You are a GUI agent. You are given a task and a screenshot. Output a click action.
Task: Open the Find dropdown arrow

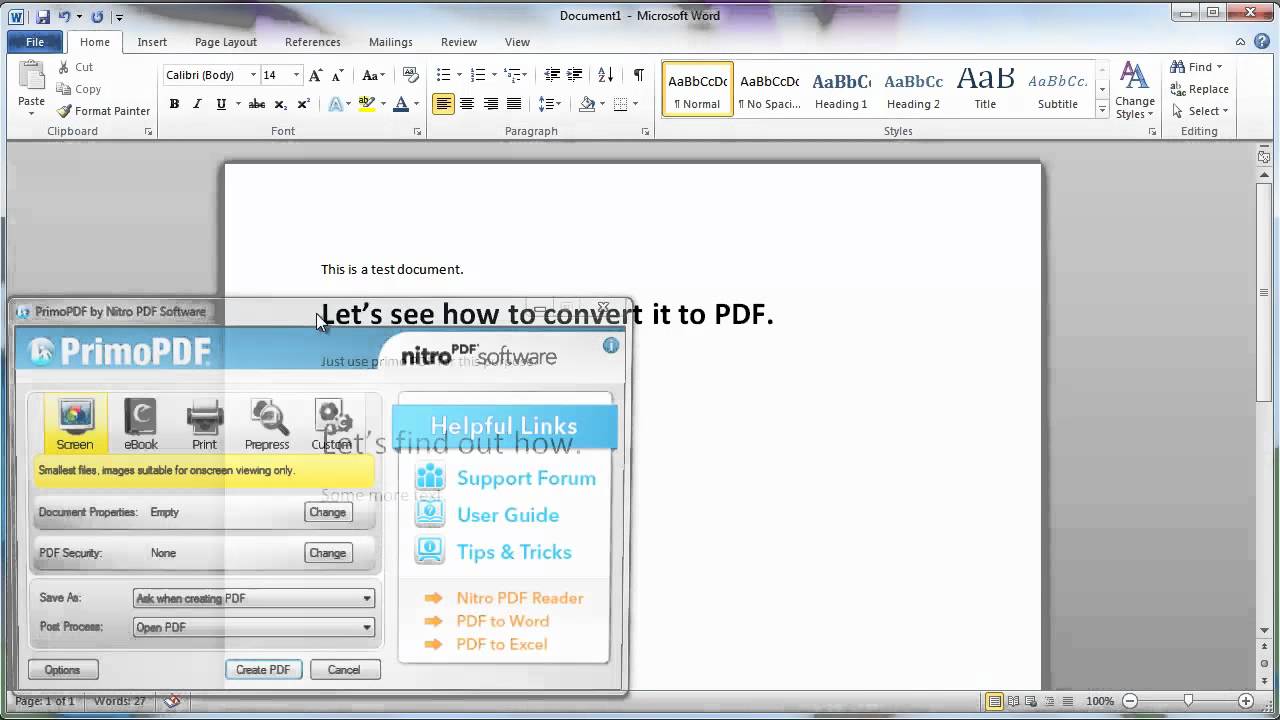pos(1220,67)
